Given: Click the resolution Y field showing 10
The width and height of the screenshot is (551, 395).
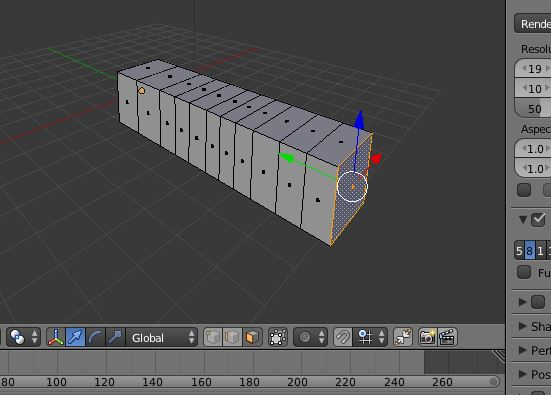Looking at the screenshot, I should [533, 89].
